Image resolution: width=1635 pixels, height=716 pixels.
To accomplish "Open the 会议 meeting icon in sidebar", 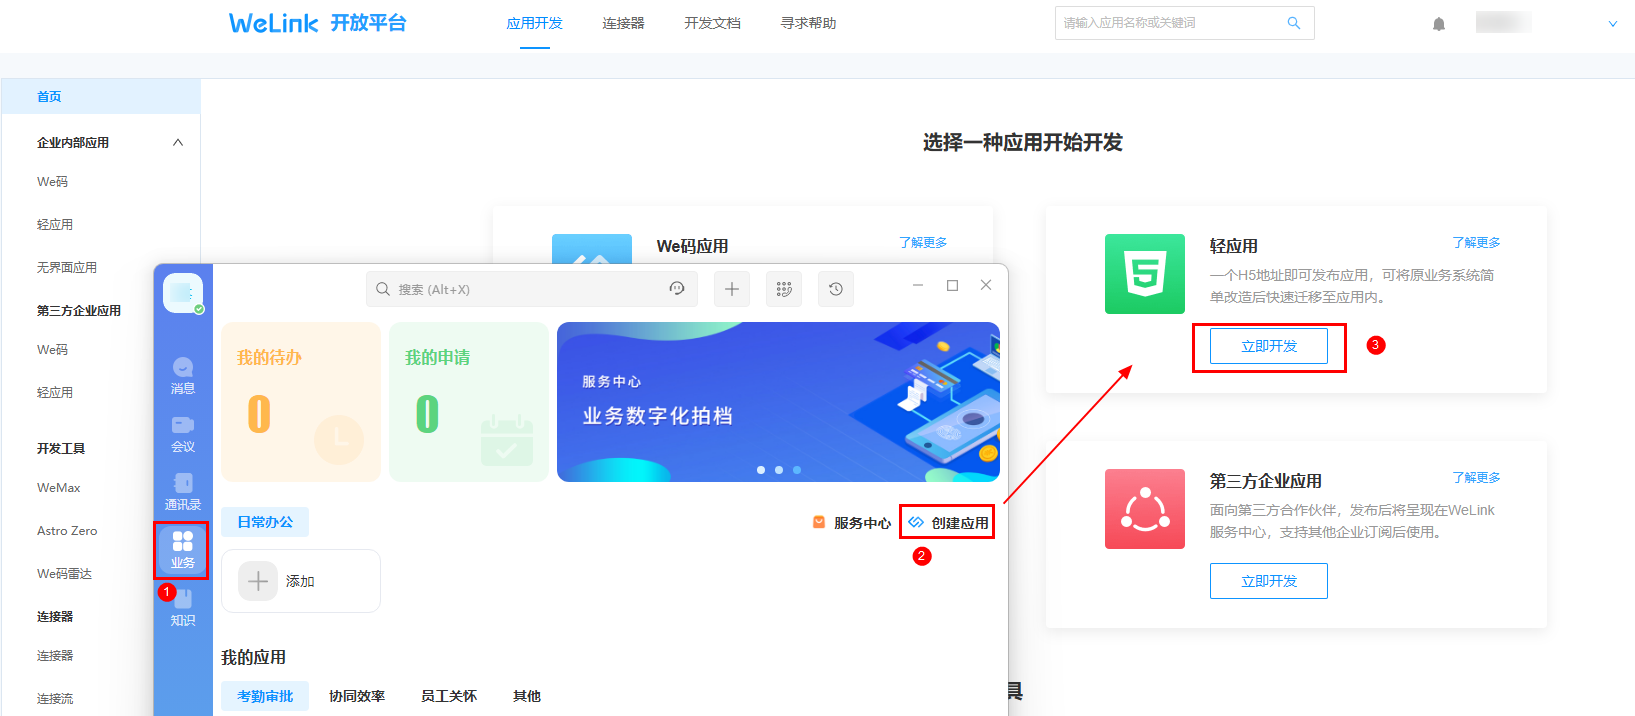I will [183, 433].
